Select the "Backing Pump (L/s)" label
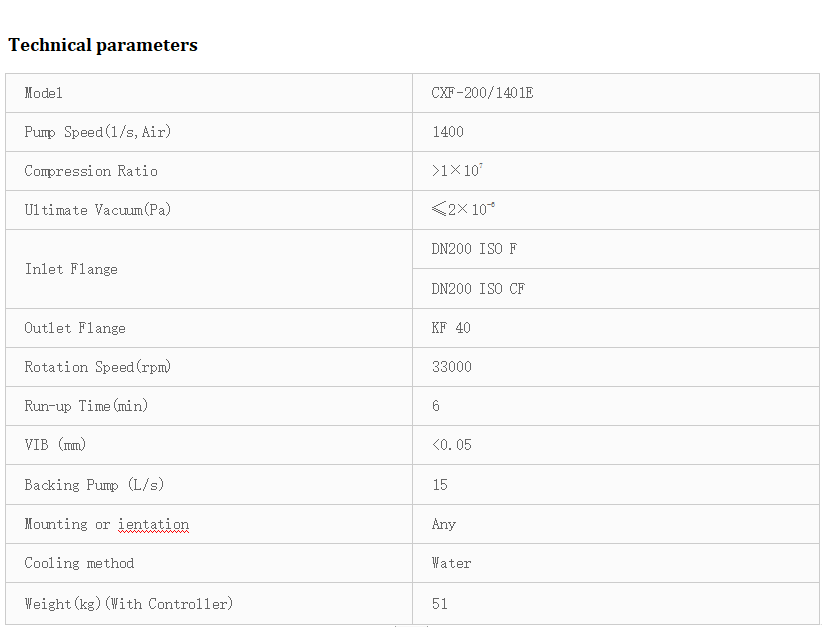839x638 pixels. coord(94,485)
